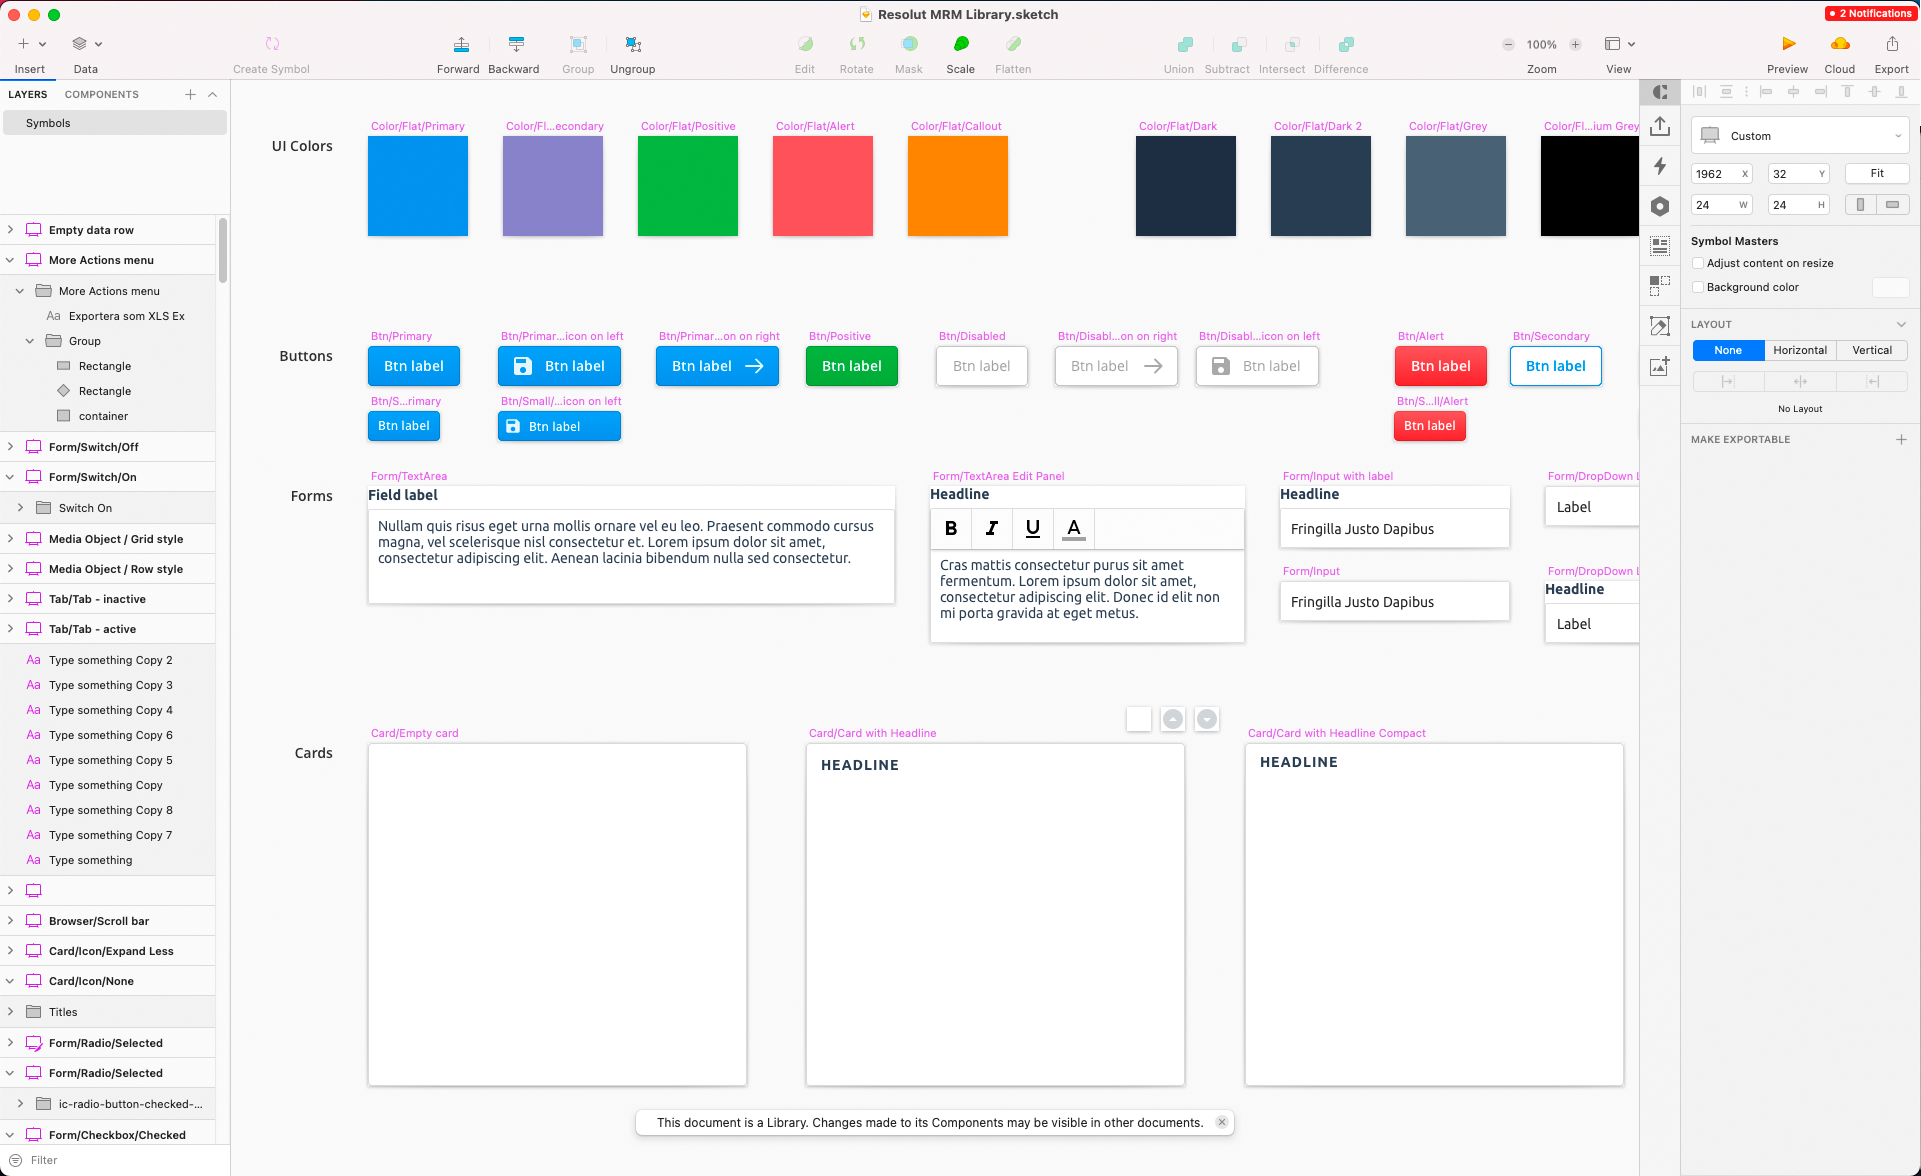Set artboard orientation to portrait
This screenshot has height=1176, width=1921.
pos(1860,204)
